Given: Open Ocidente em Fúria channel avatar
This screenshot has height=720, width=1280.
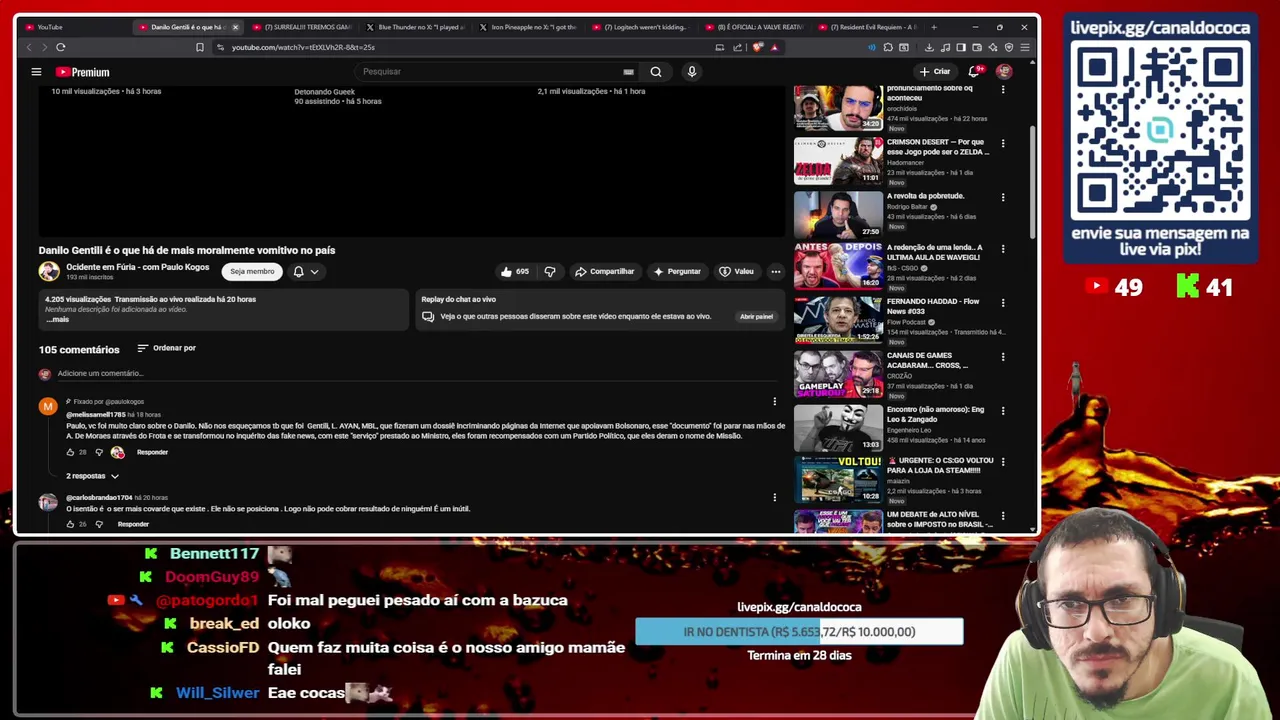Looking at the screenshot, I should [49, 271].
